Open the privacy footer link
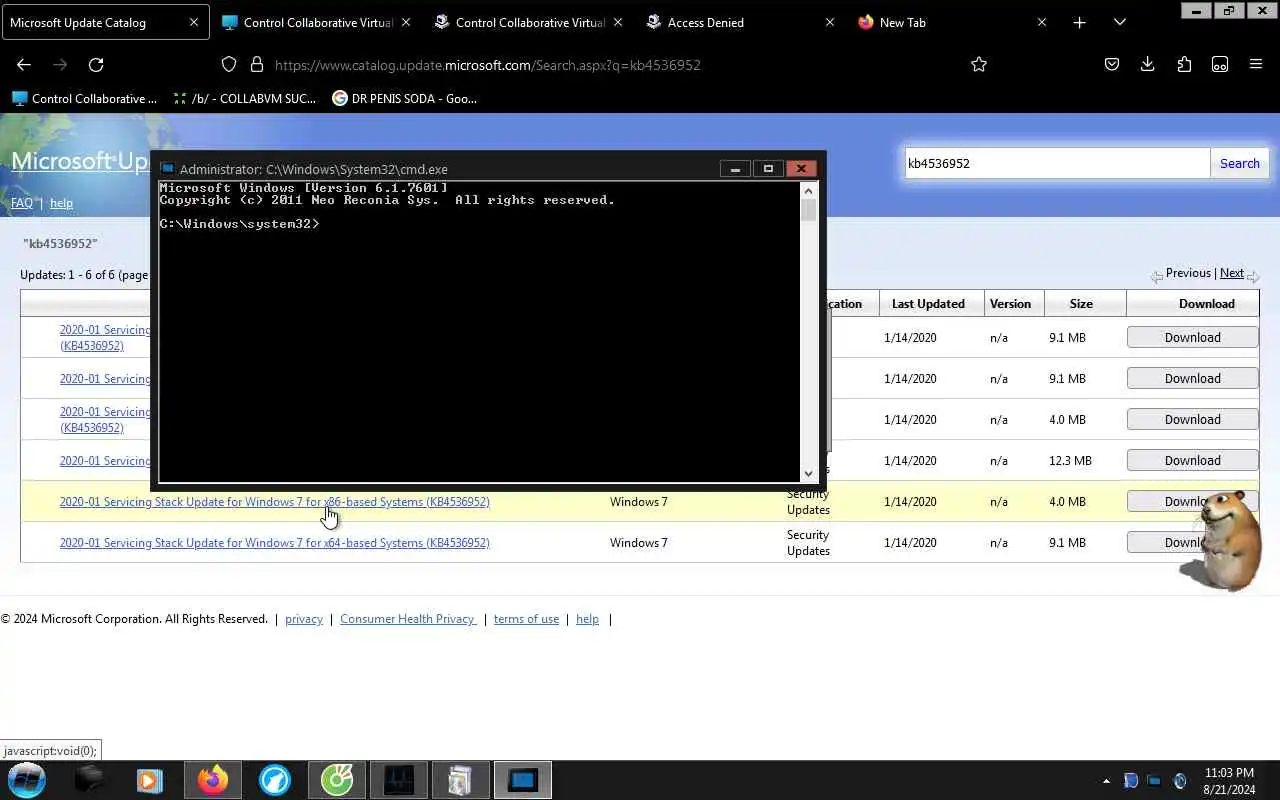The height and width of the screenshot is (800, 1280). (x=304, y=619)
